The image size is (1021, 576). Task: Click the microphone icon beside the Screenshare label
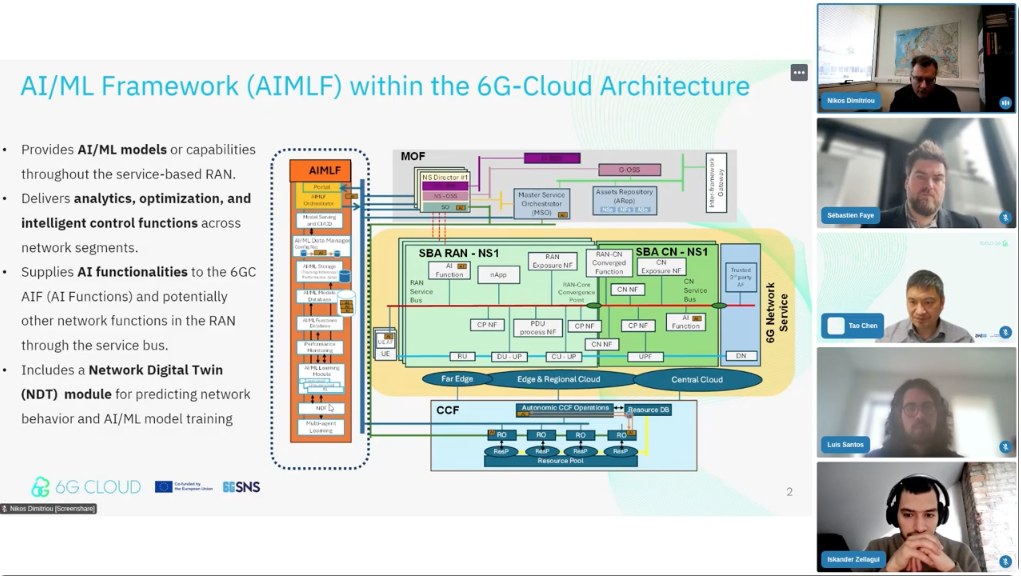click(x=5, y=509)
